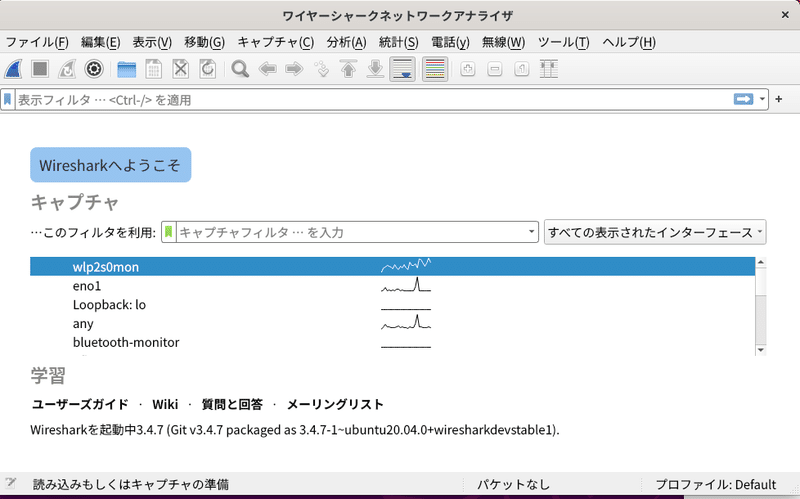
Task: Click パケットなし status text
Action: click(513, 484)
